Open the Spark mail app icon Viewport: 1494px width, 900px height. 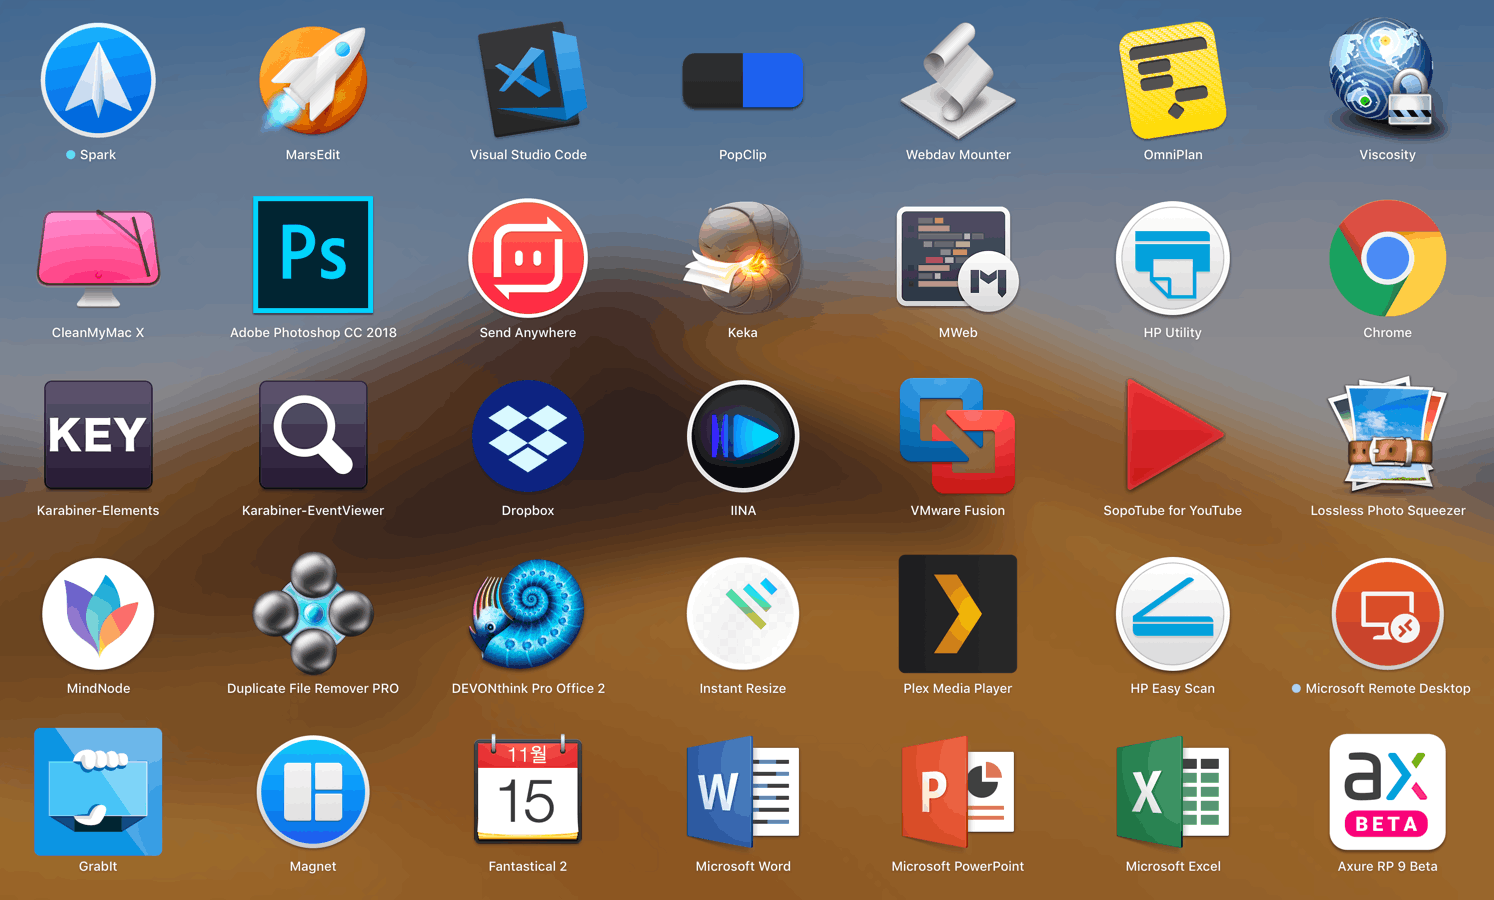tap(98, 80)
